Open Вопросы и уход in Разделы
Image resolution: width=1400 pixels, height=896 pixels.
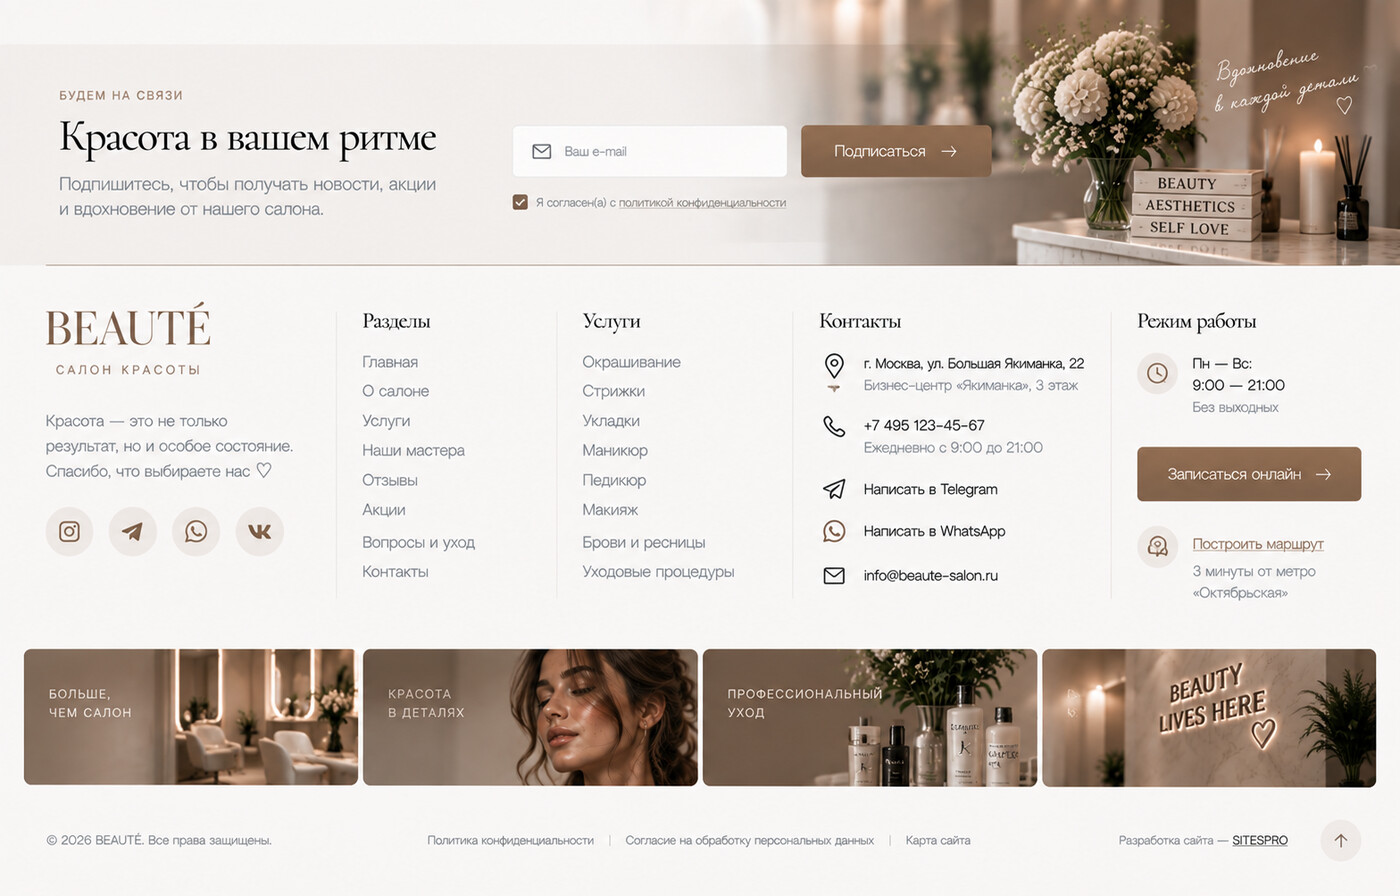coord(418,542)
